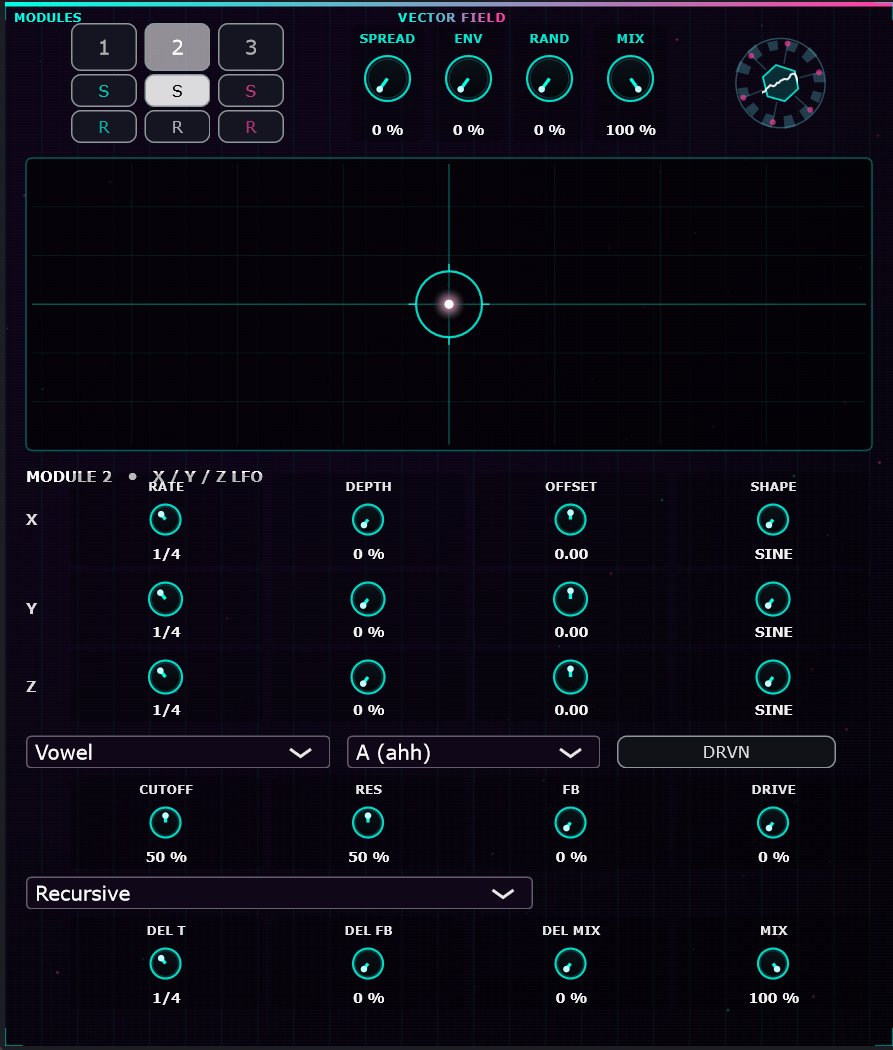Viewport: 893px width, 1050px height.
Task: Click the Z row DEPTH knob
Action: 368,677
